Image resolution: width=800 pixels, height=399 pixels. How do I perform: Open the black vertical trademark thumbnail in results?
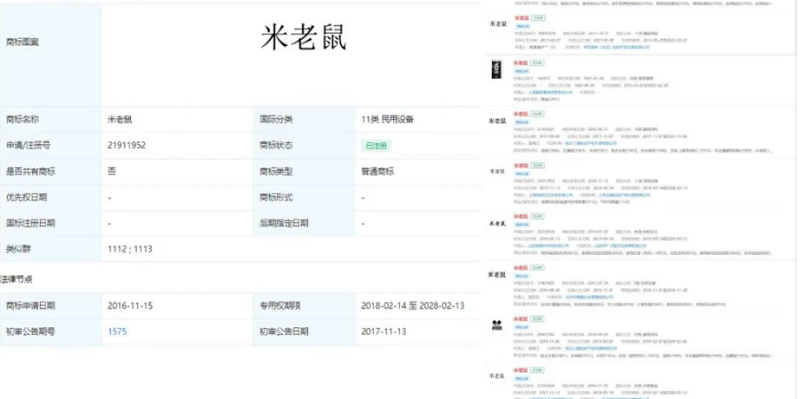(496, 69)
